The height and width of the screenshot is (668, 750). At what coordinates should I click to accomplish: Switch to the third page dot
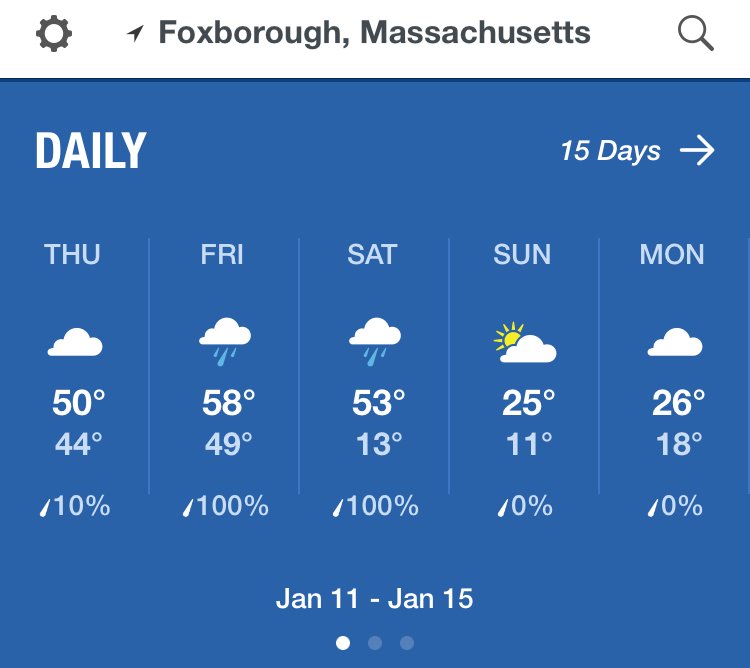[407, 643]
